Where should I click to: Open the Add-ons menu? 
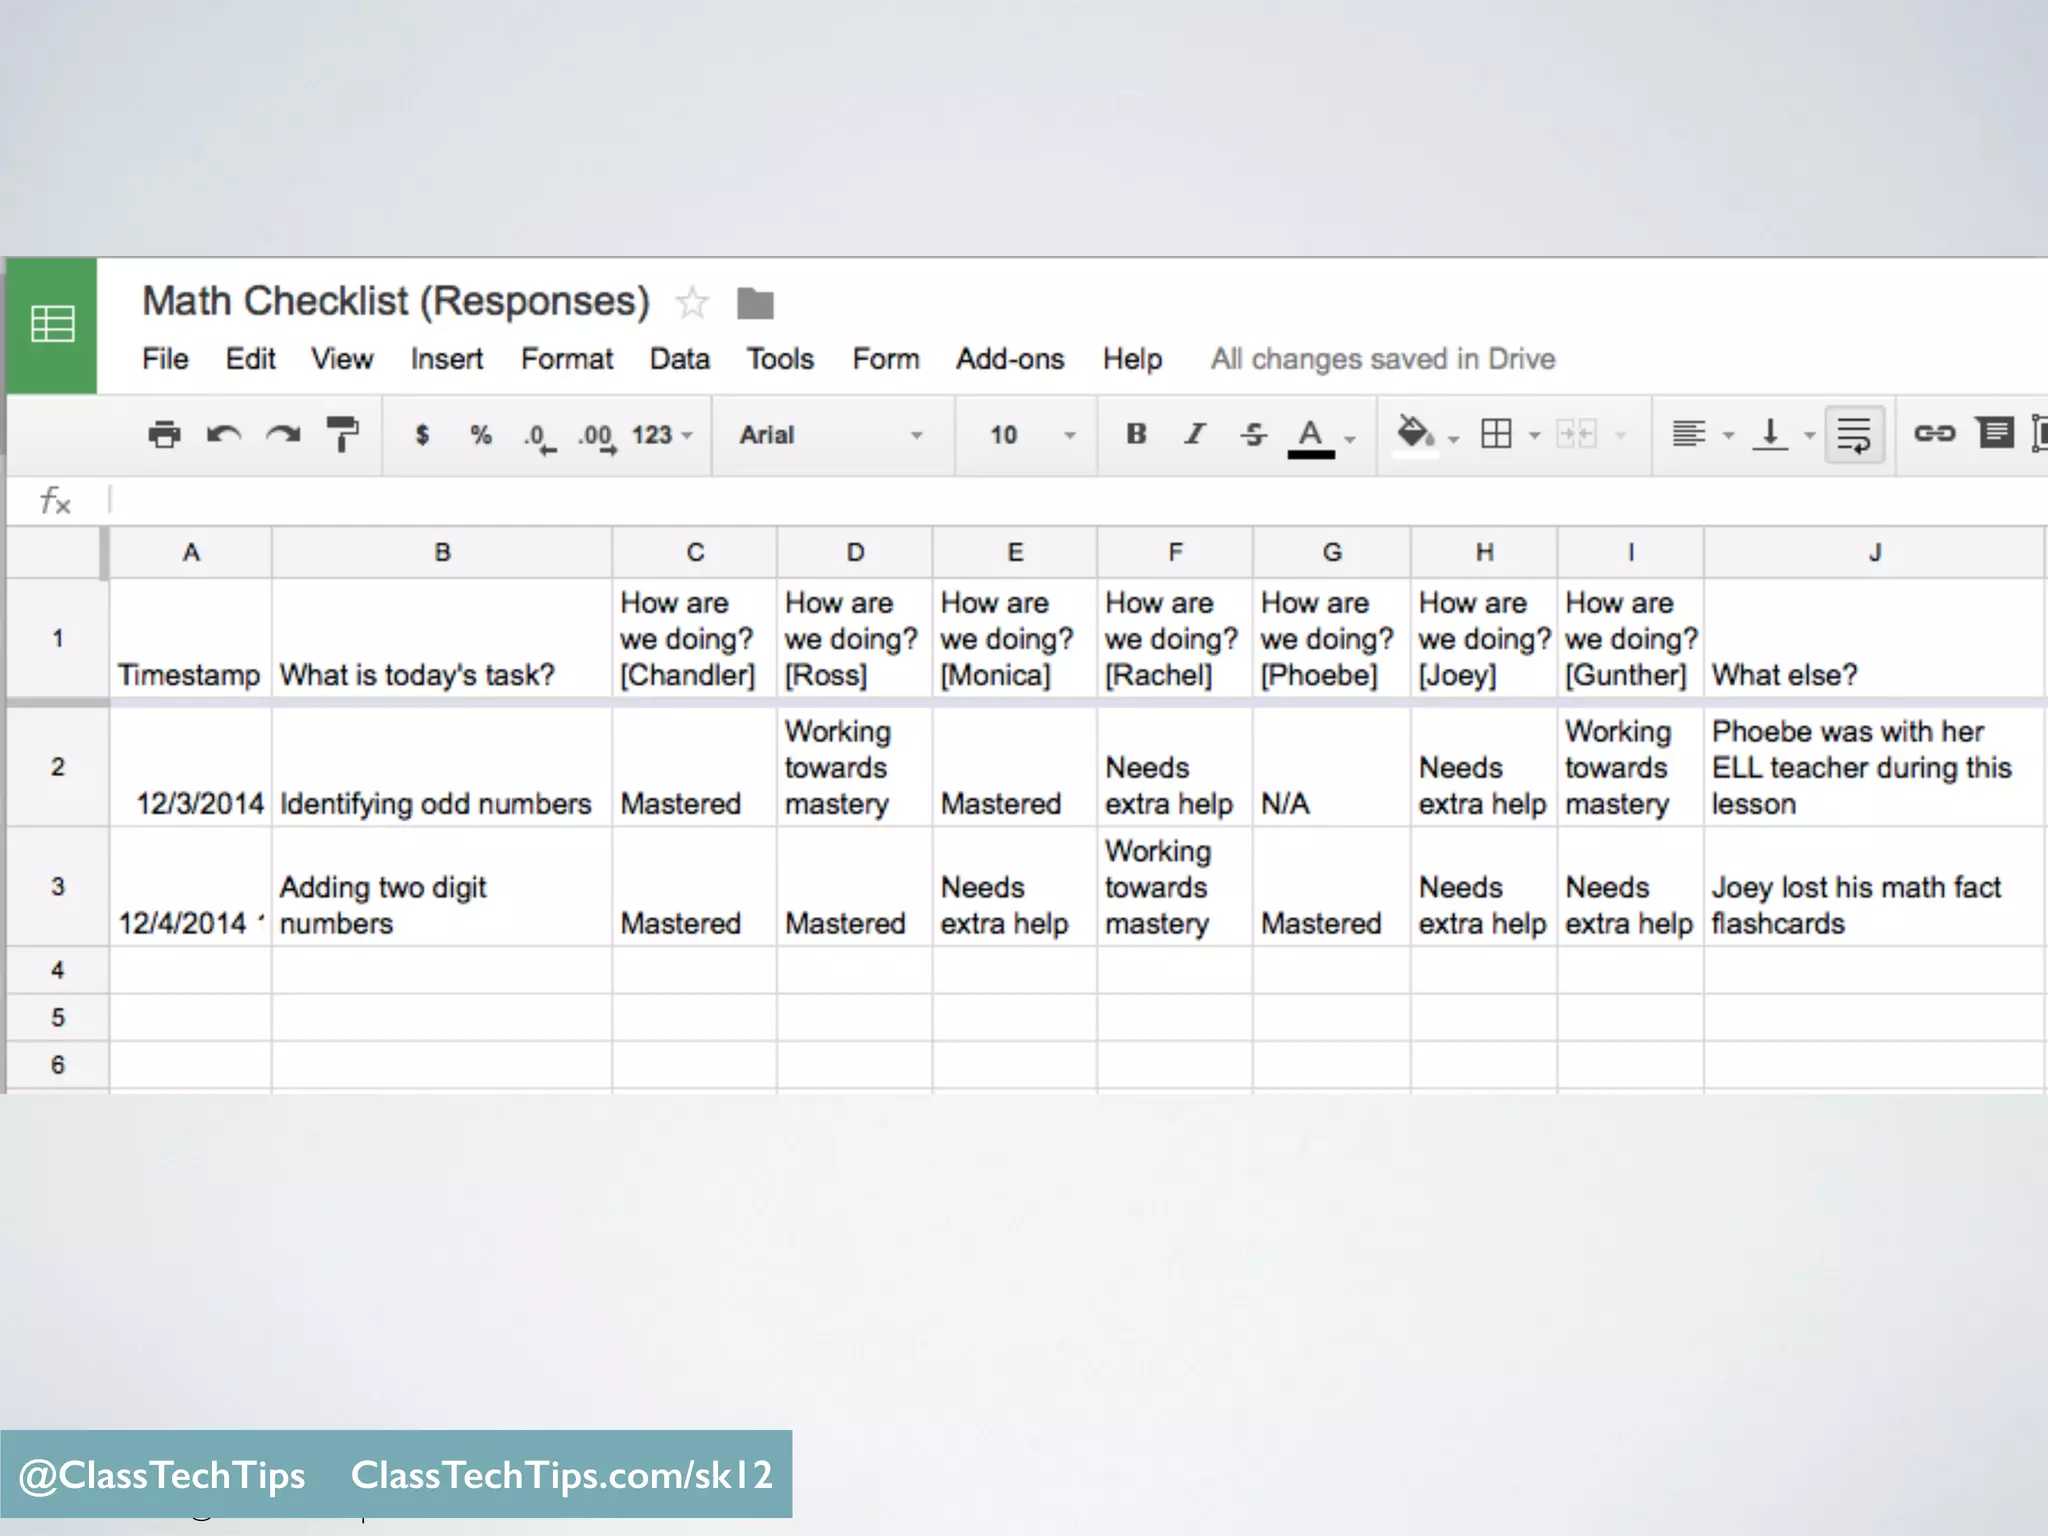1009,359
